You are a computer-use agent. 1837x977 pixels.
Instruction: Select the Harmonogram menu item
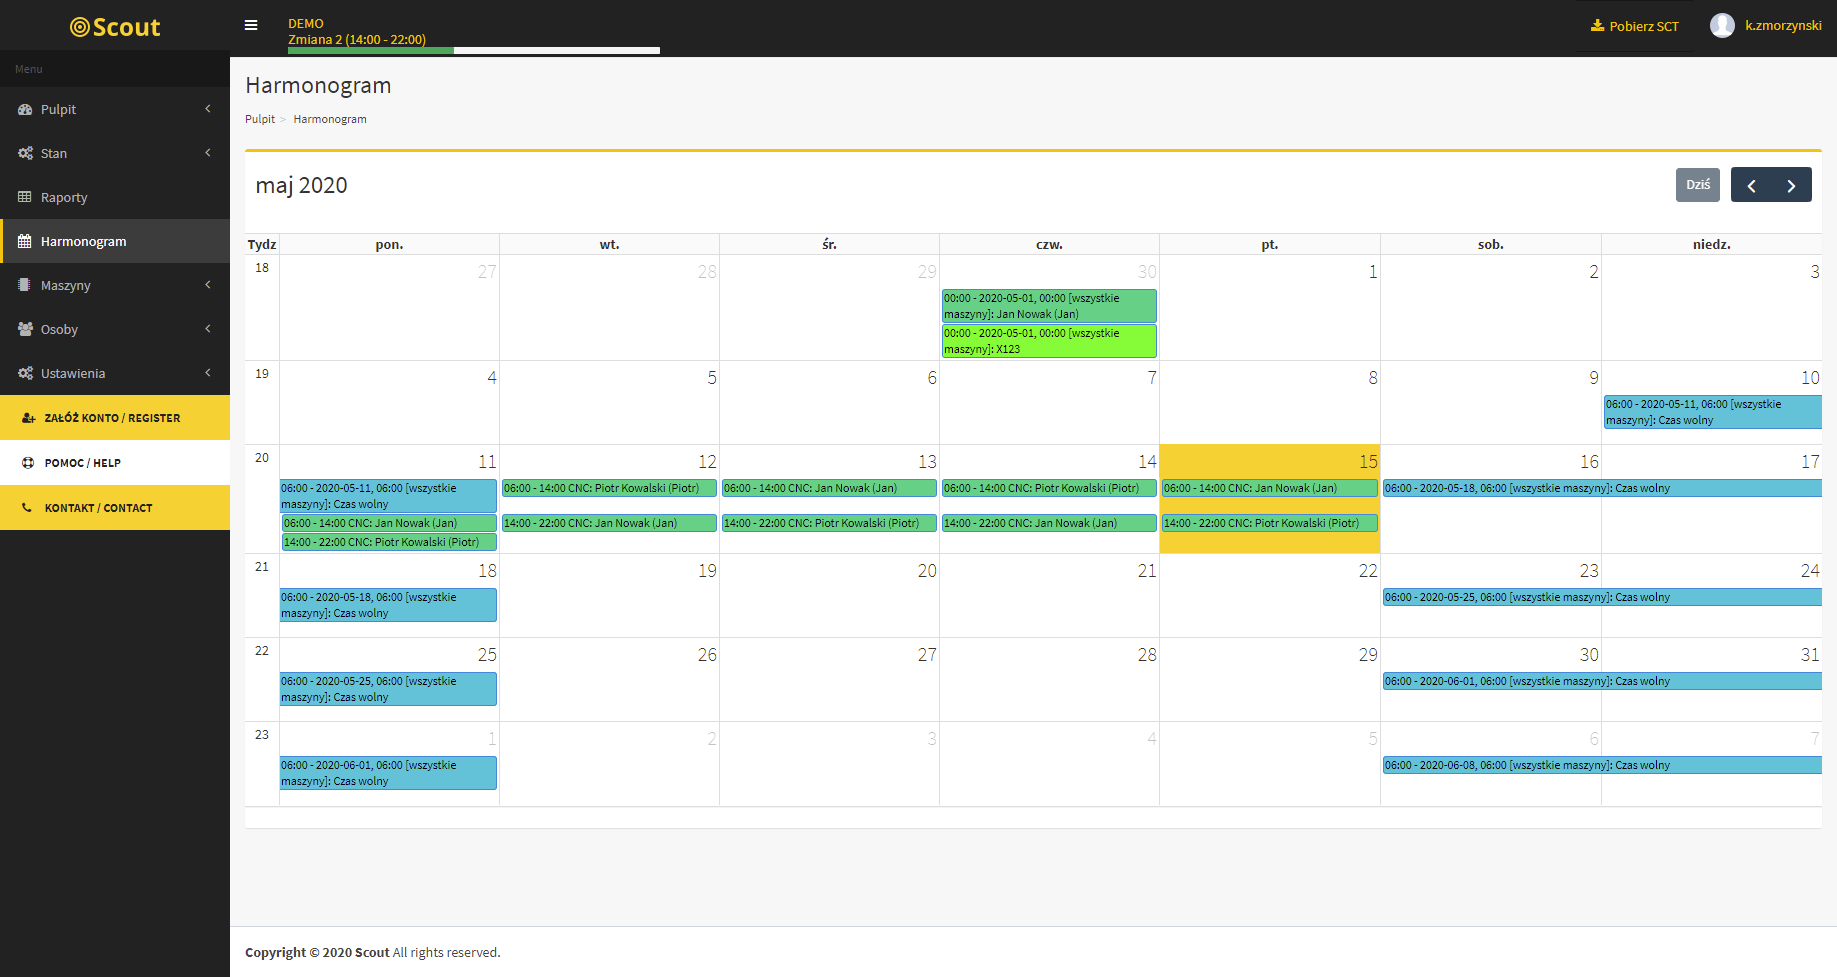(x=115, y=242)
